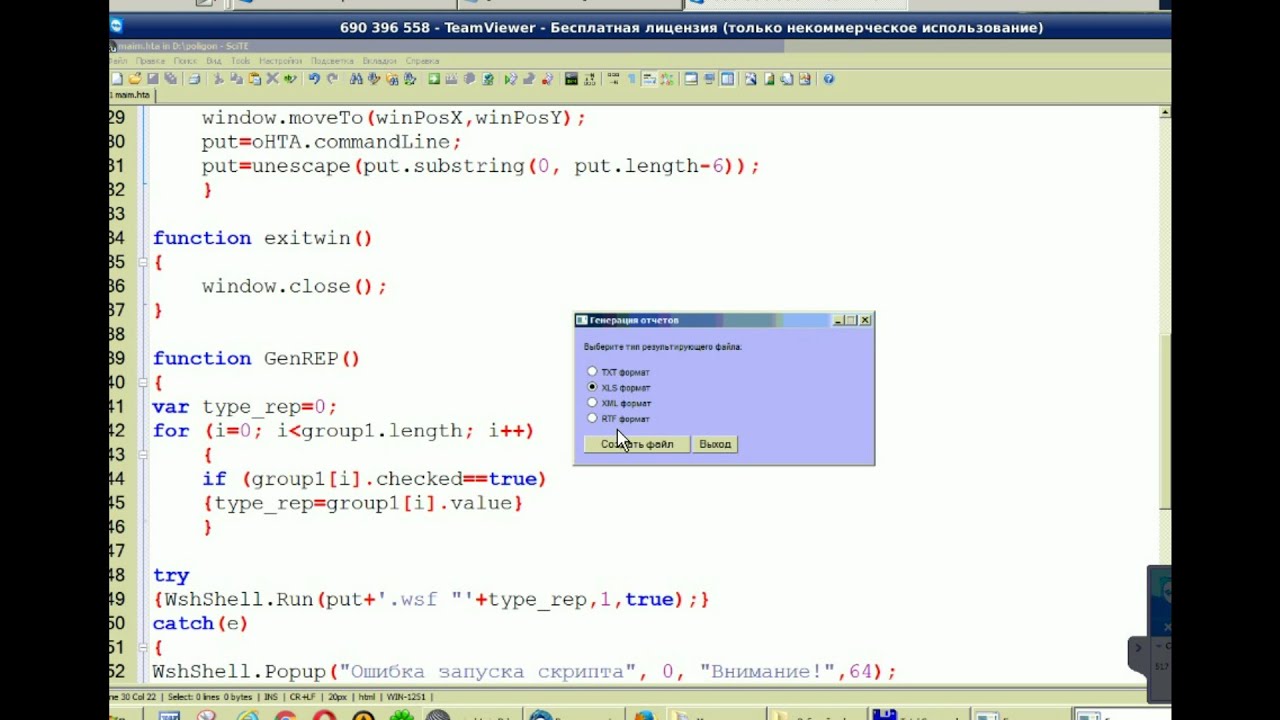Click scrollbar up arrow in editor
Viewport: 1280px width, 720px height.
click(1165, 113)
